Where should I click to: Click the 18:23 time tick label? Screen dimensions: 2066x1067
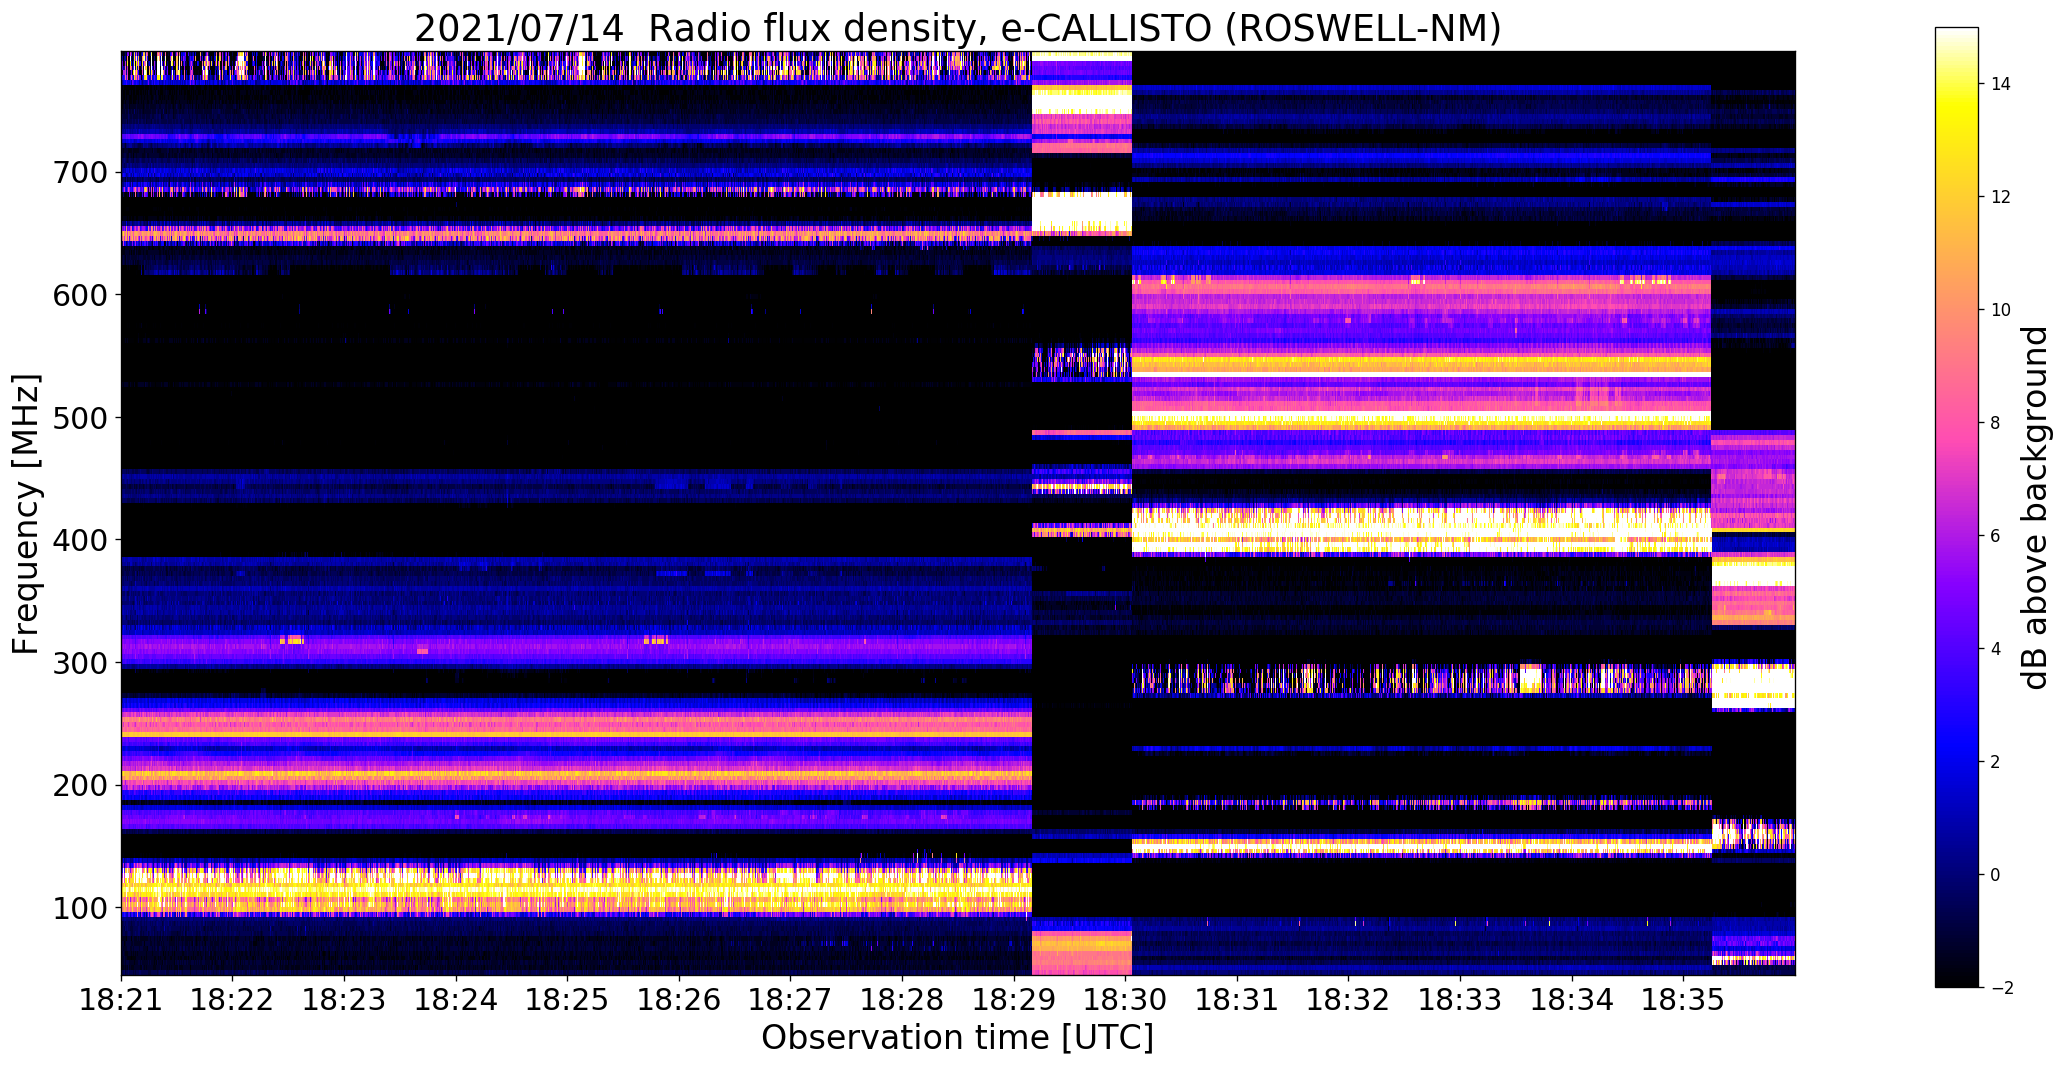tap(345, 1000)
